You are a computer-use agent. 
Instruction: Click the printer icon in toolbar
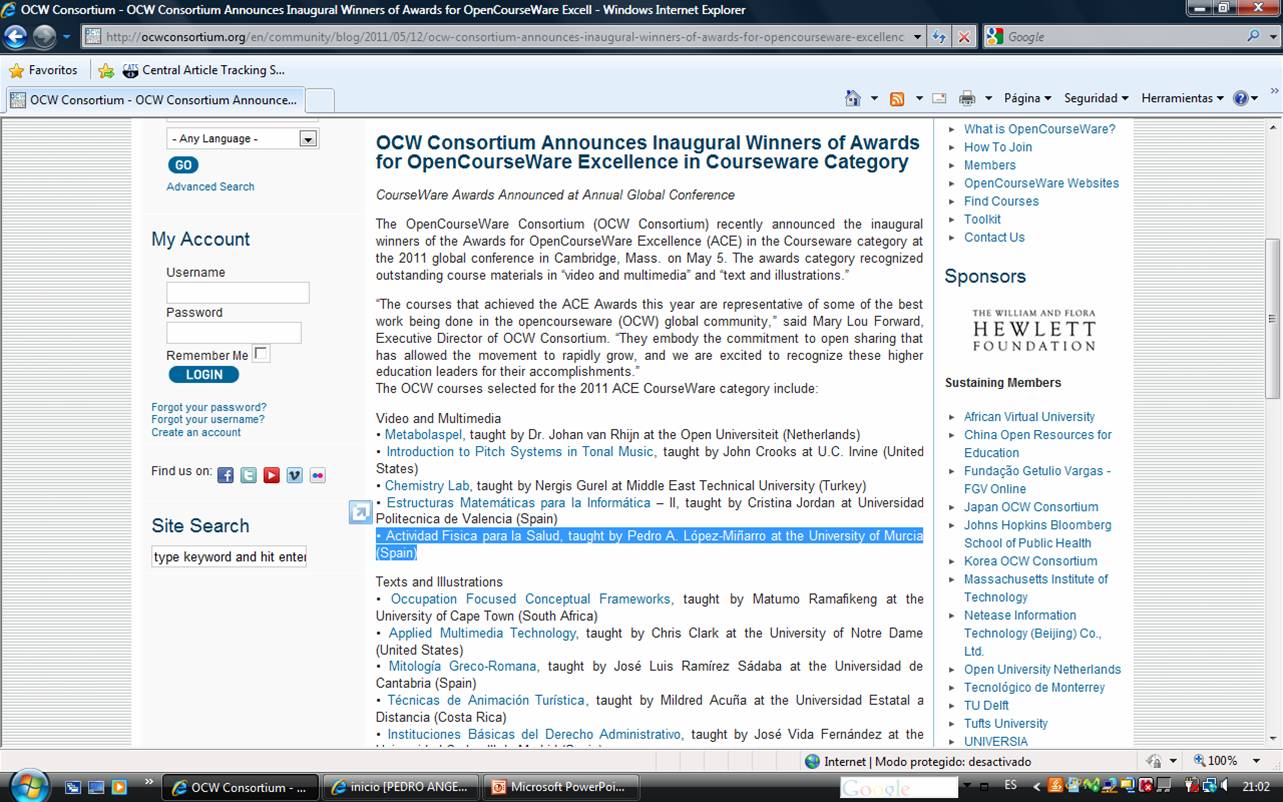(x=966, y=98)
